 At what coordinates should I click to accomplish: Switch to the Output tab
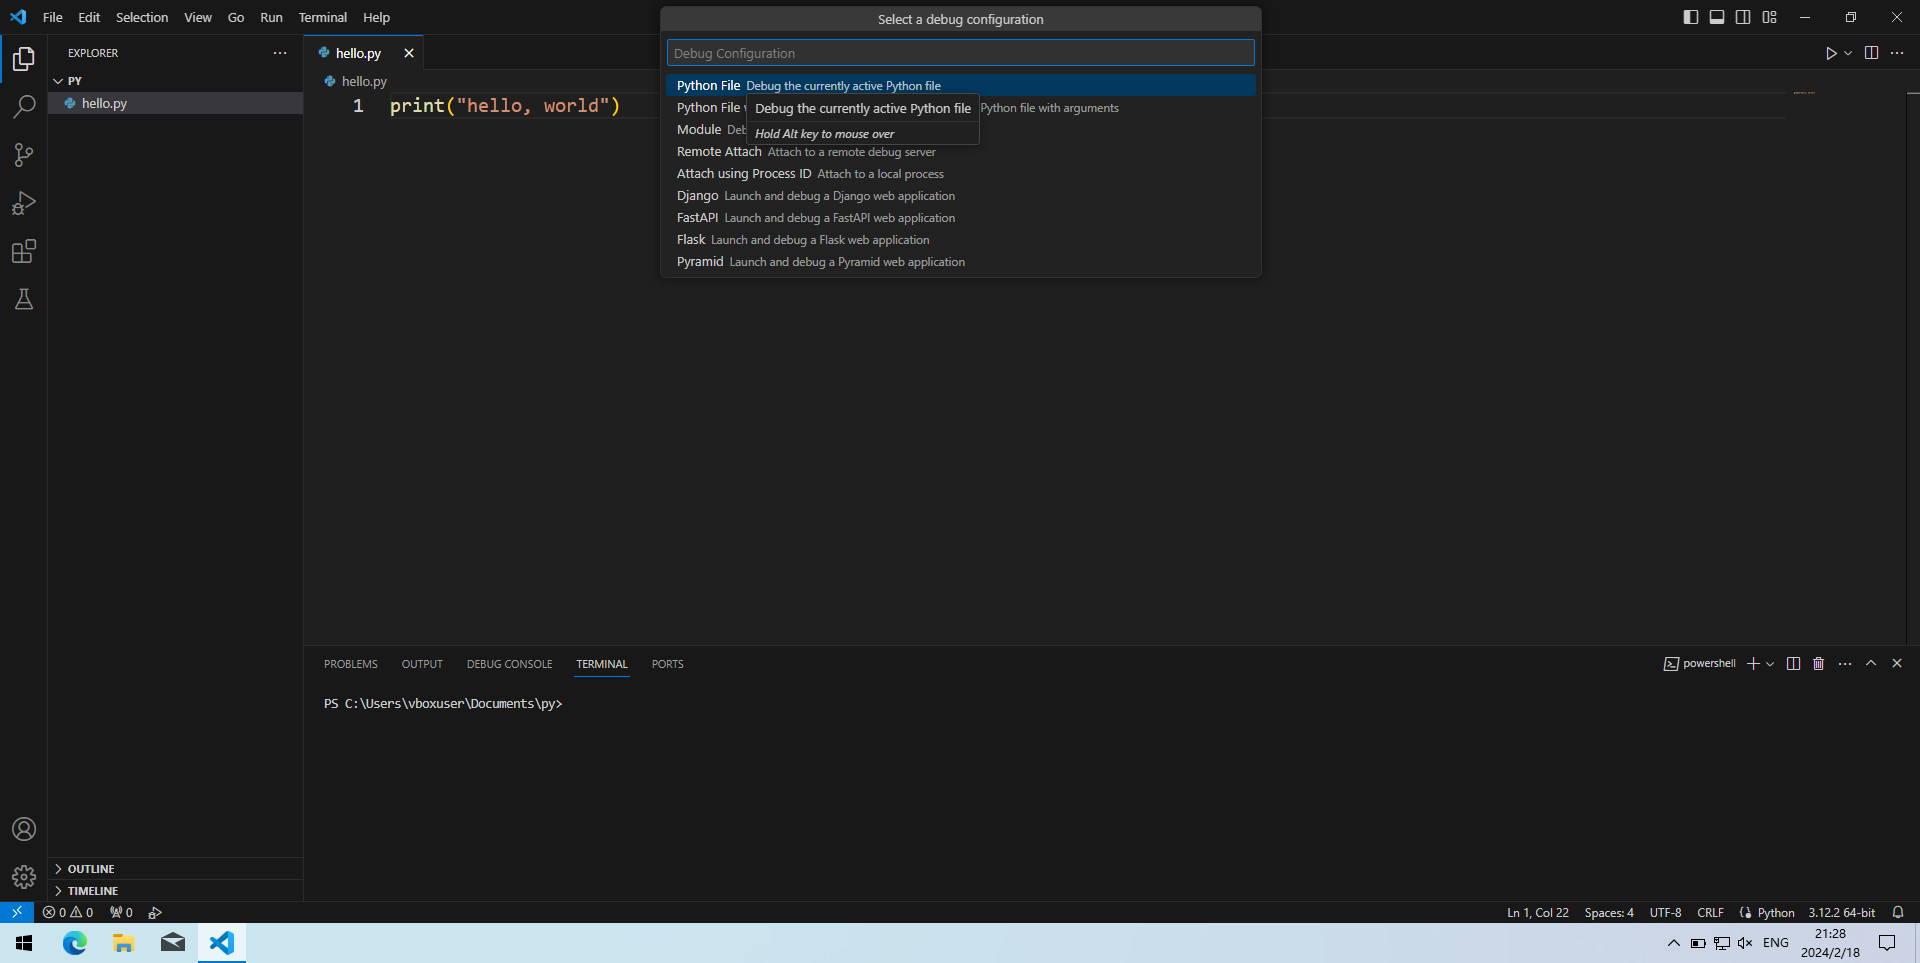pyautogui.click(x=422, y=664)
